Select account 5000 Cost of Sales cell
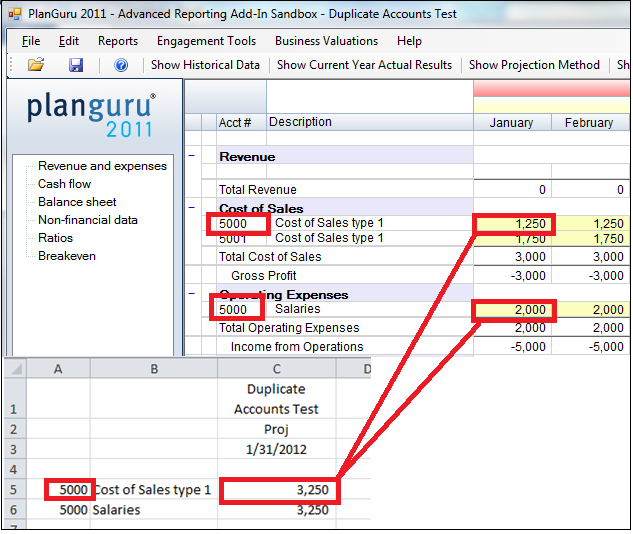Viewport: 633px width, 534px height. pyautogui.click(x=237, y=224)
